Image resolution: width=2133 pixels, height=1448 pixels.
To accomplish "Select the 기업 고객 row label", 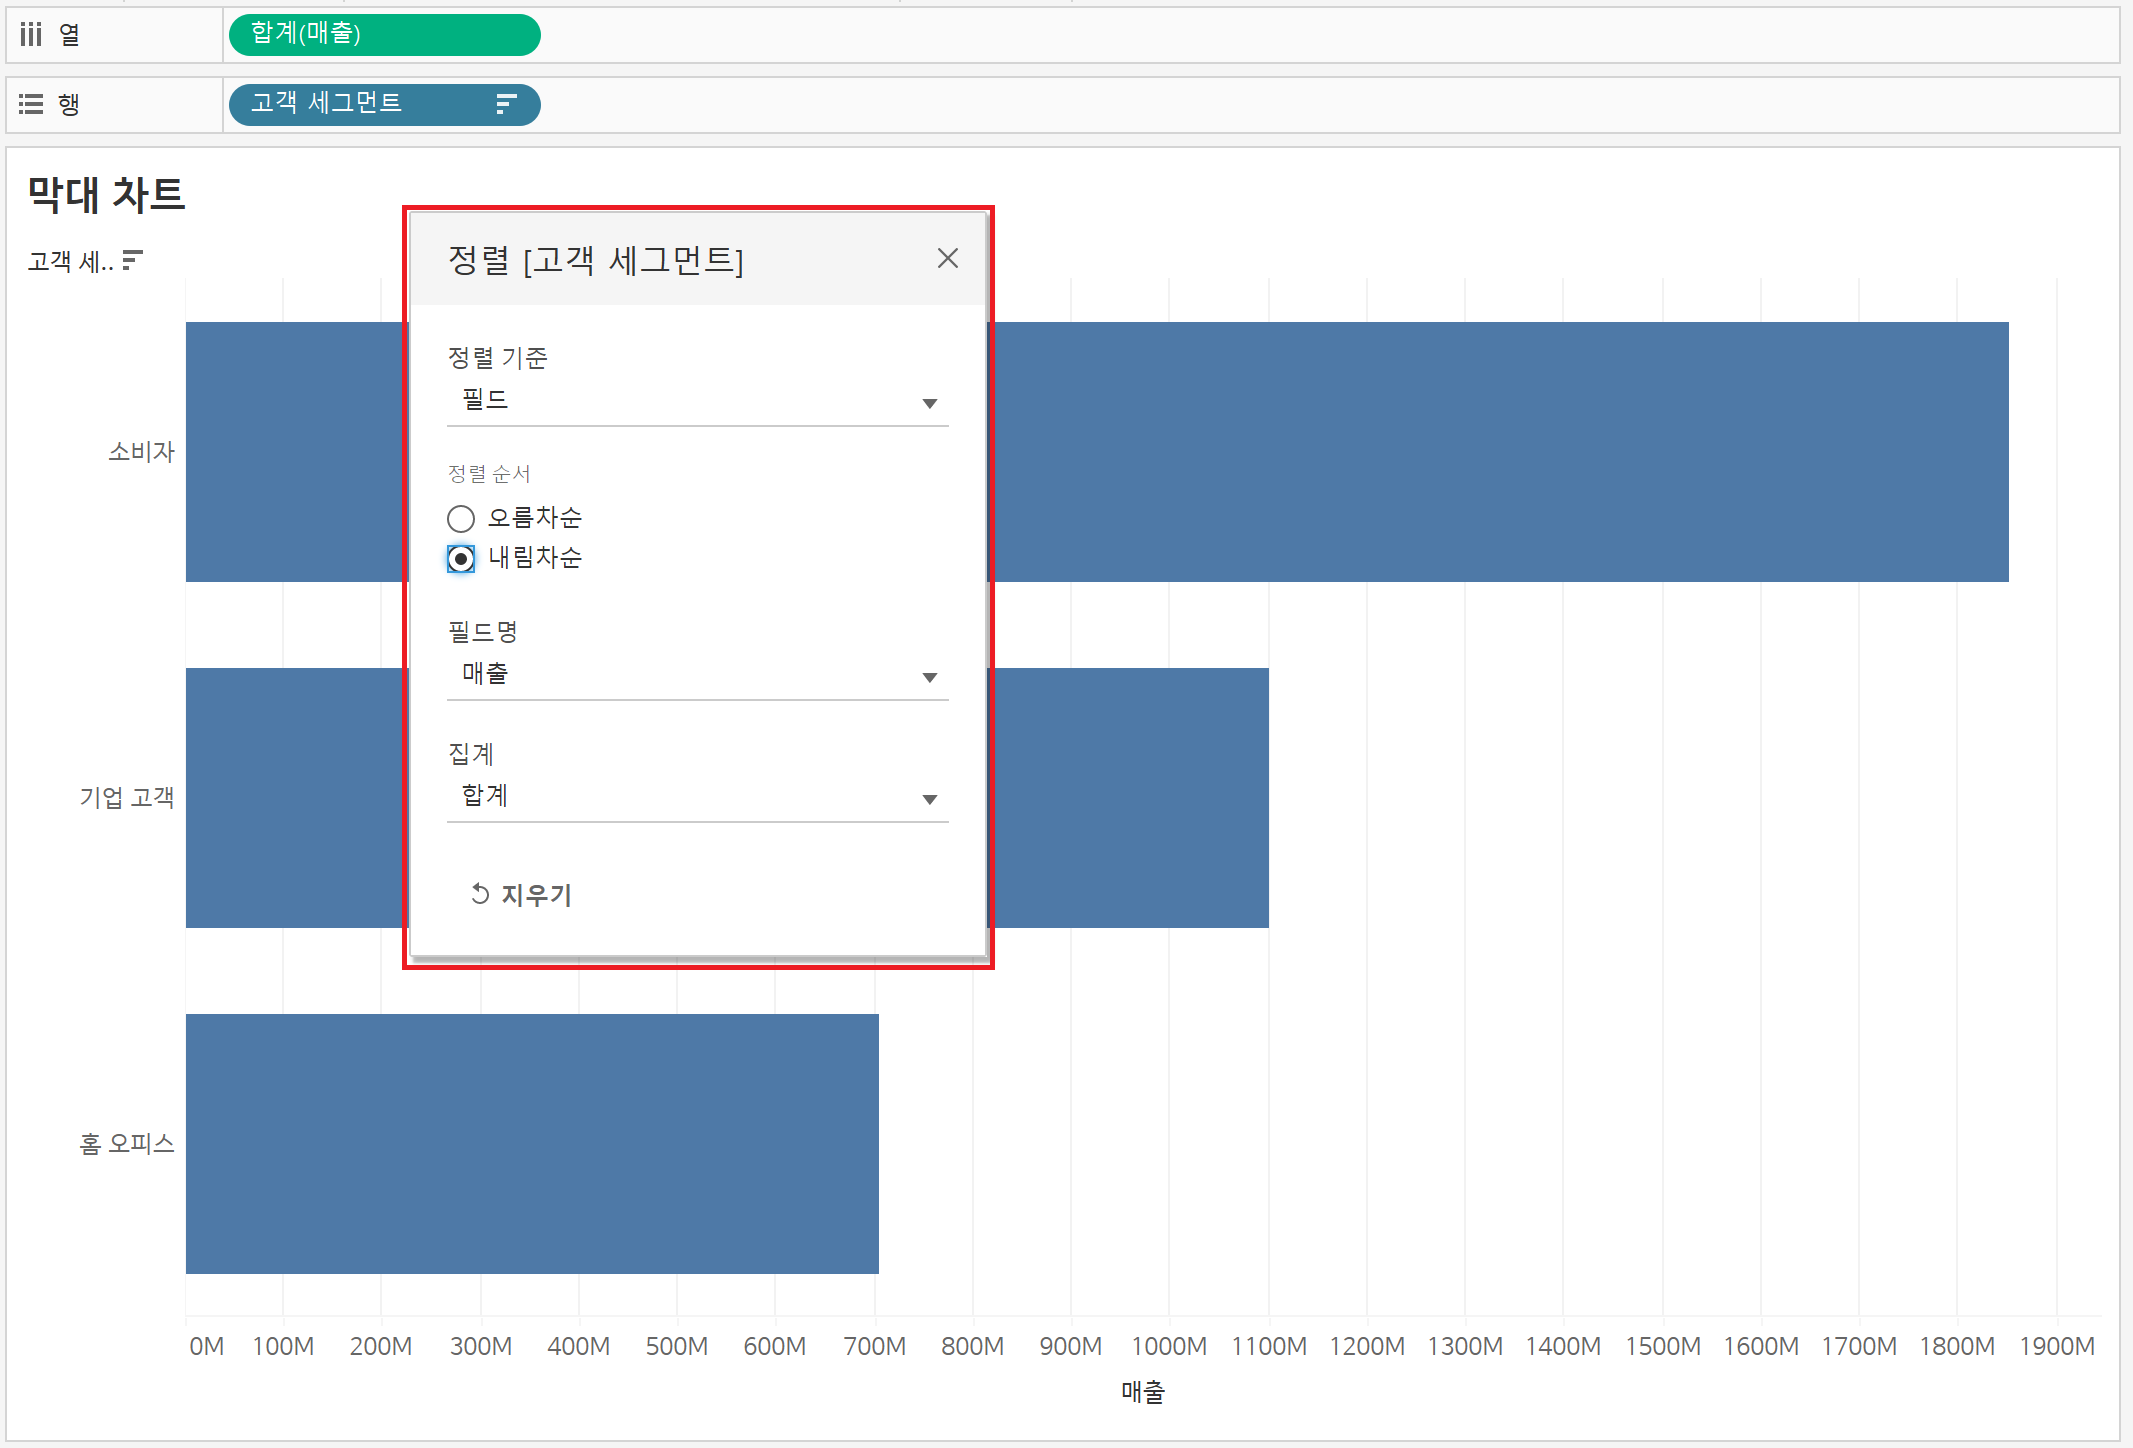I will click(x=127, y=797).
